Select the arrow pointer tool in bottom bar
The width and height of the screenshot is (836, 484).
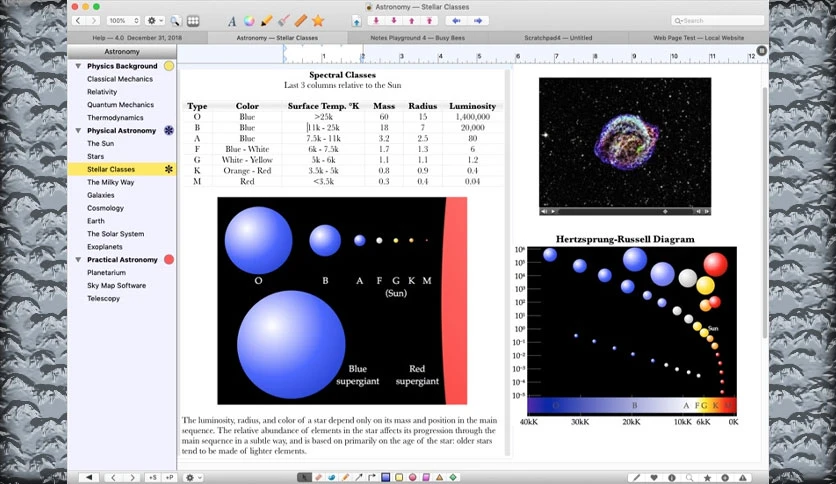click(x=304, y=478)
